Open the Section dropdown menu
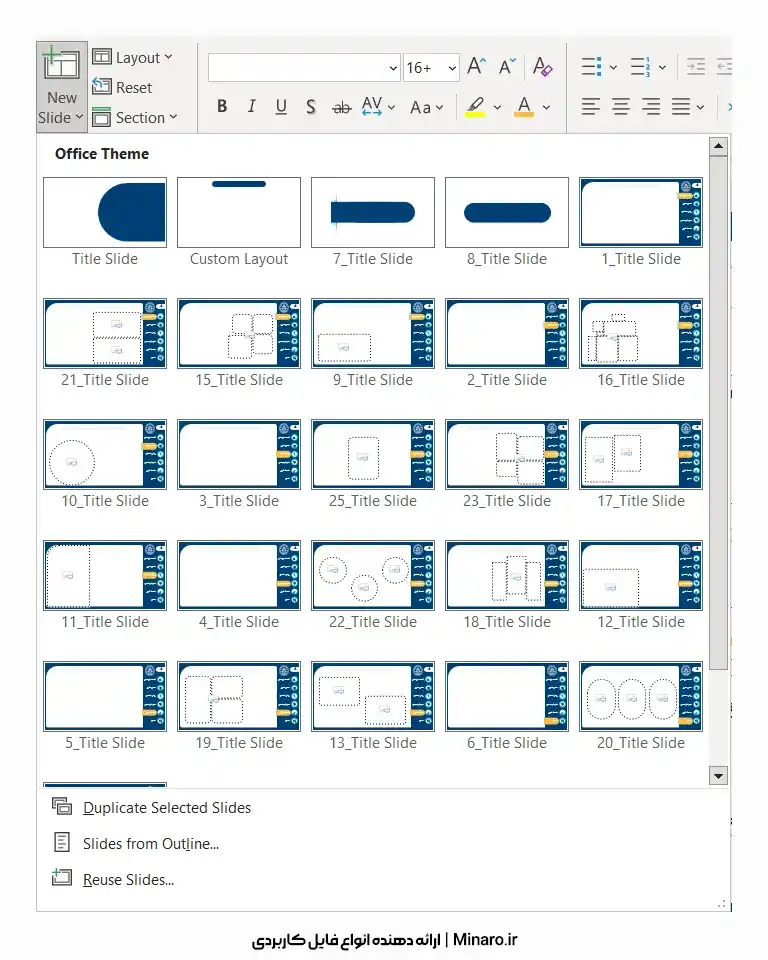This screenshot has width=768, height=960. pos(134,118)
